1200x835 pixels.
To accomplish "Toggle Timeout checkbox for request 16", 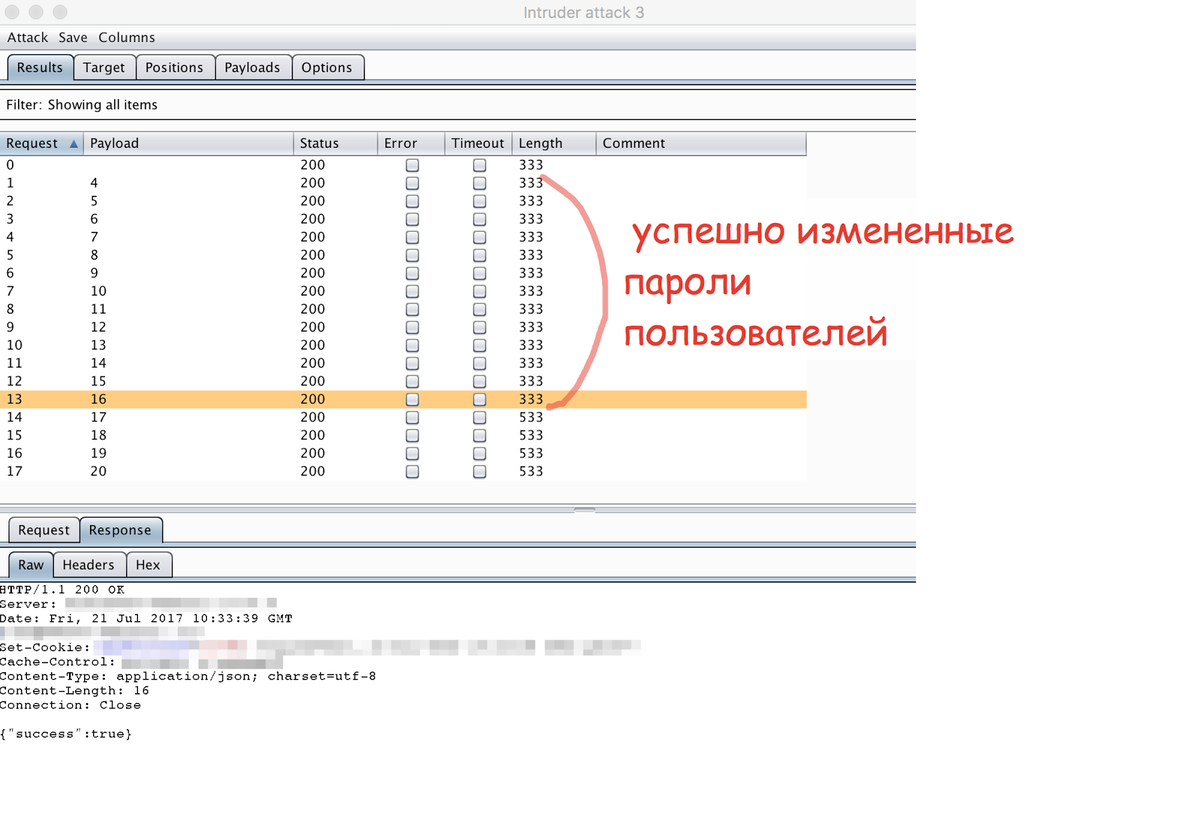I will 480,453.
